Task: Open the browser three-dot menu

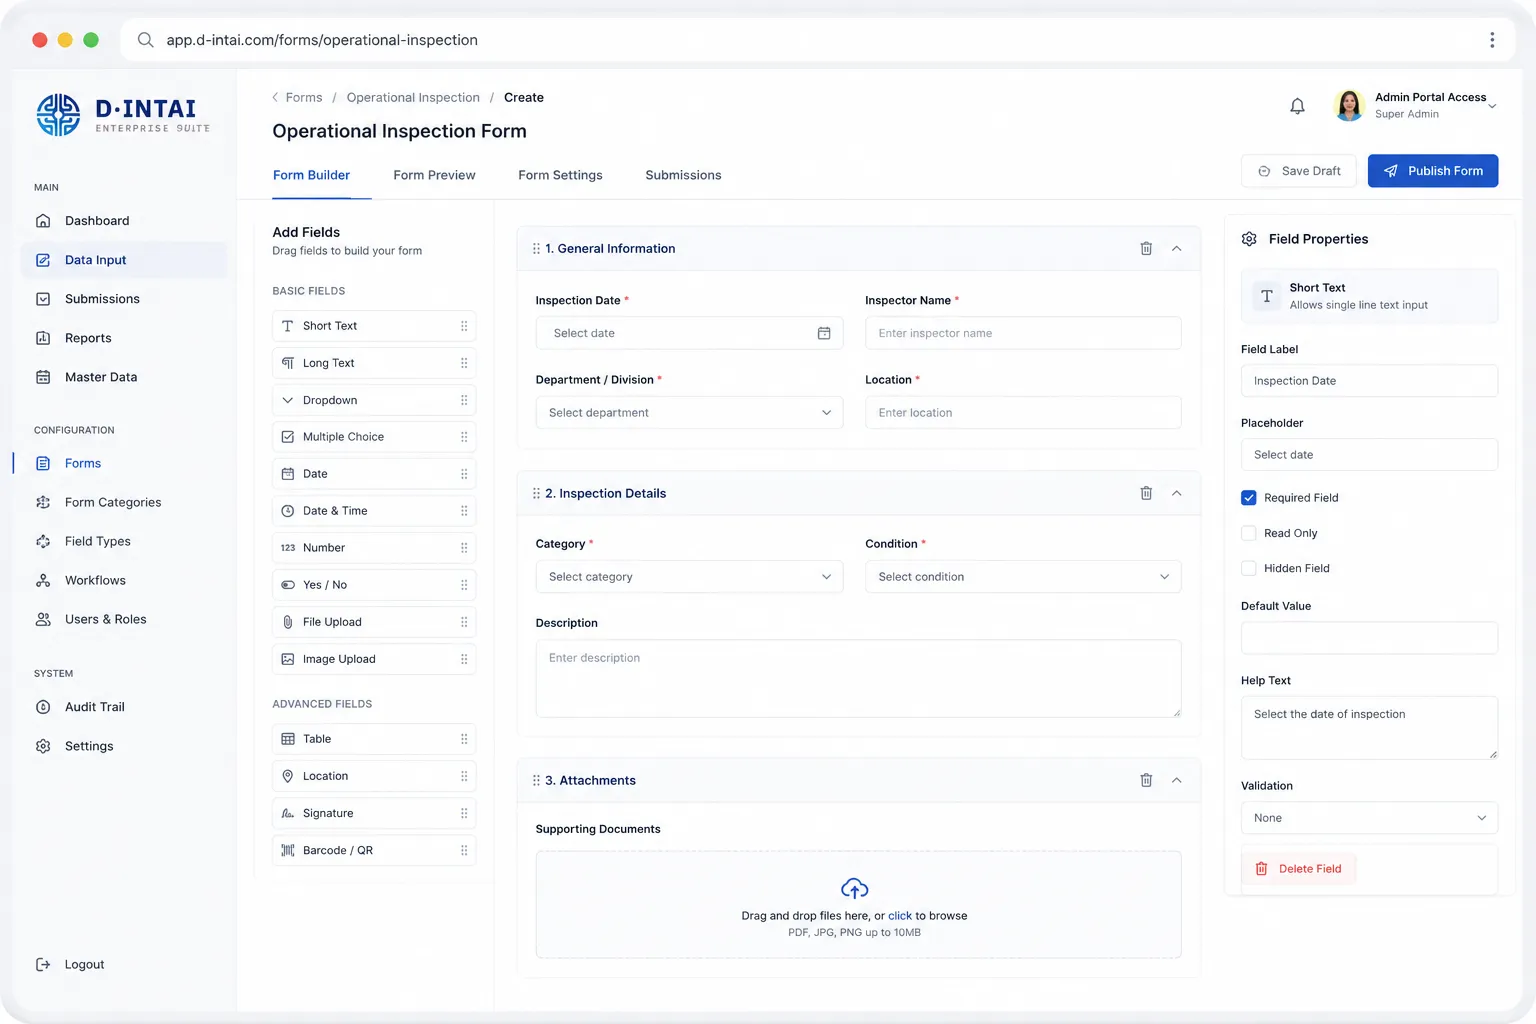Action: 1492,40
